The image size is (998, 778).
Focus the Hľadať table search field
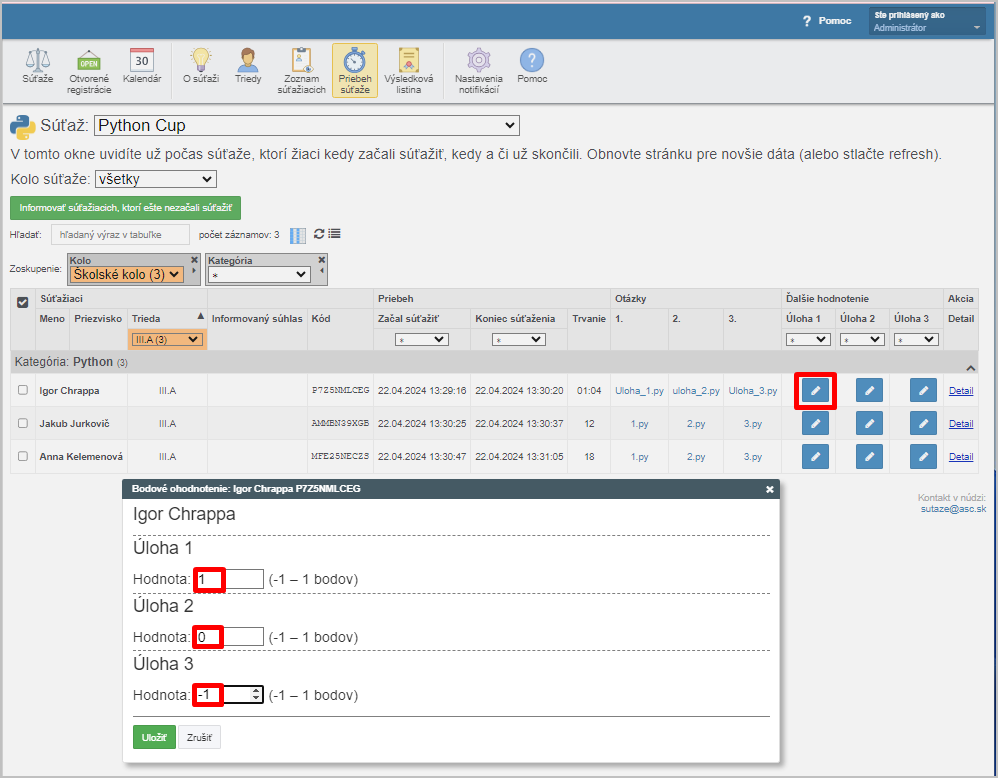120,235
